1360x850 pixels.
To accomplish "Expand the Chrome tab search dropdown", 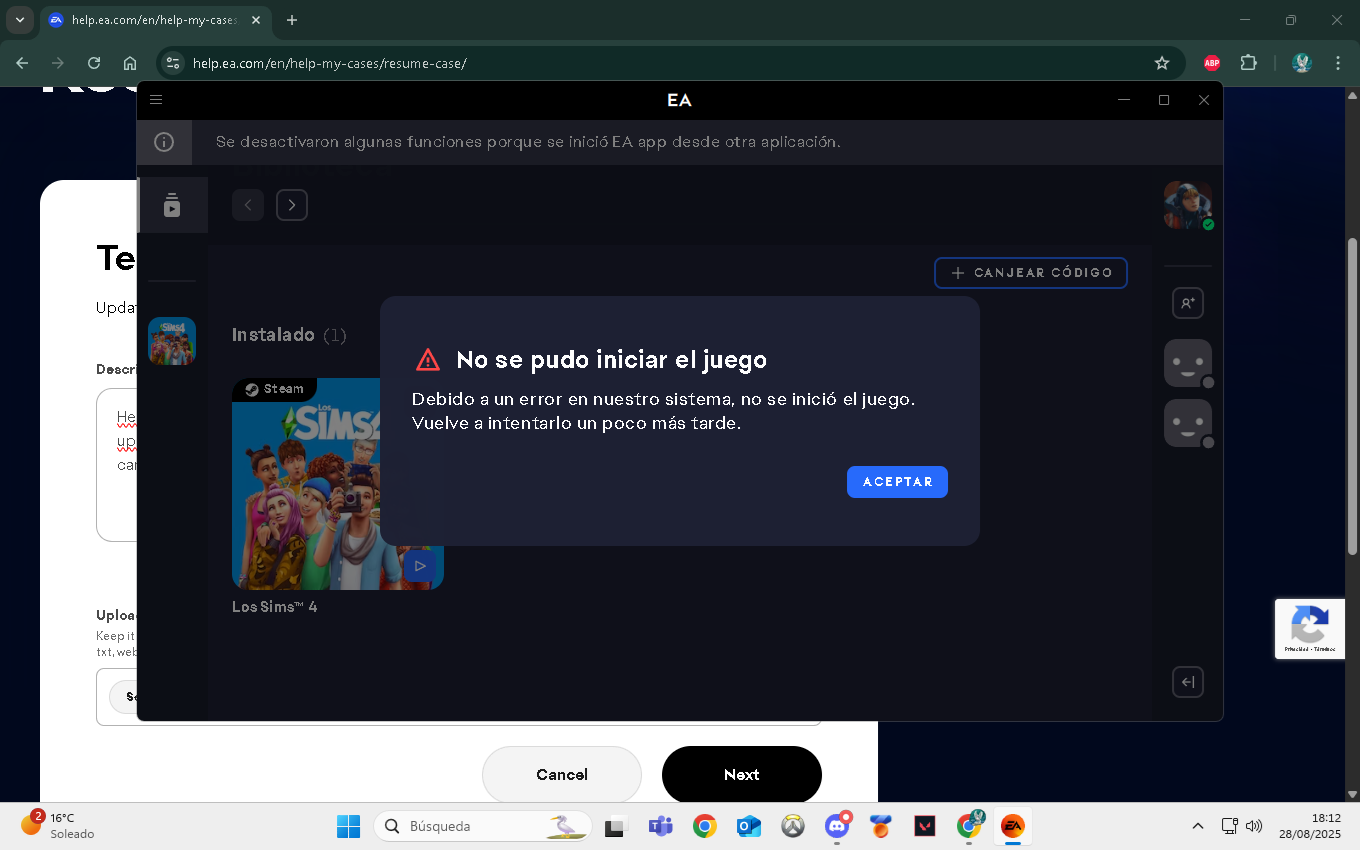I will (x=19, y=20).
